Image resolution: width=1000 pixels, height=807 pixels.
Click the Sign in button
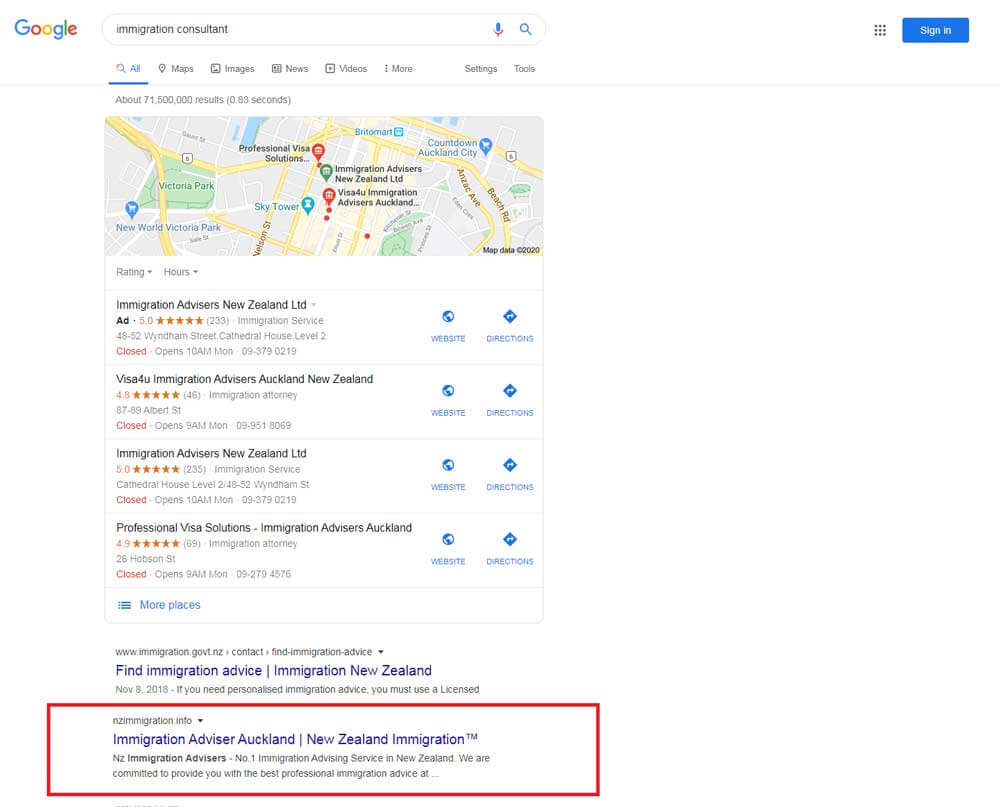(935, 30)
